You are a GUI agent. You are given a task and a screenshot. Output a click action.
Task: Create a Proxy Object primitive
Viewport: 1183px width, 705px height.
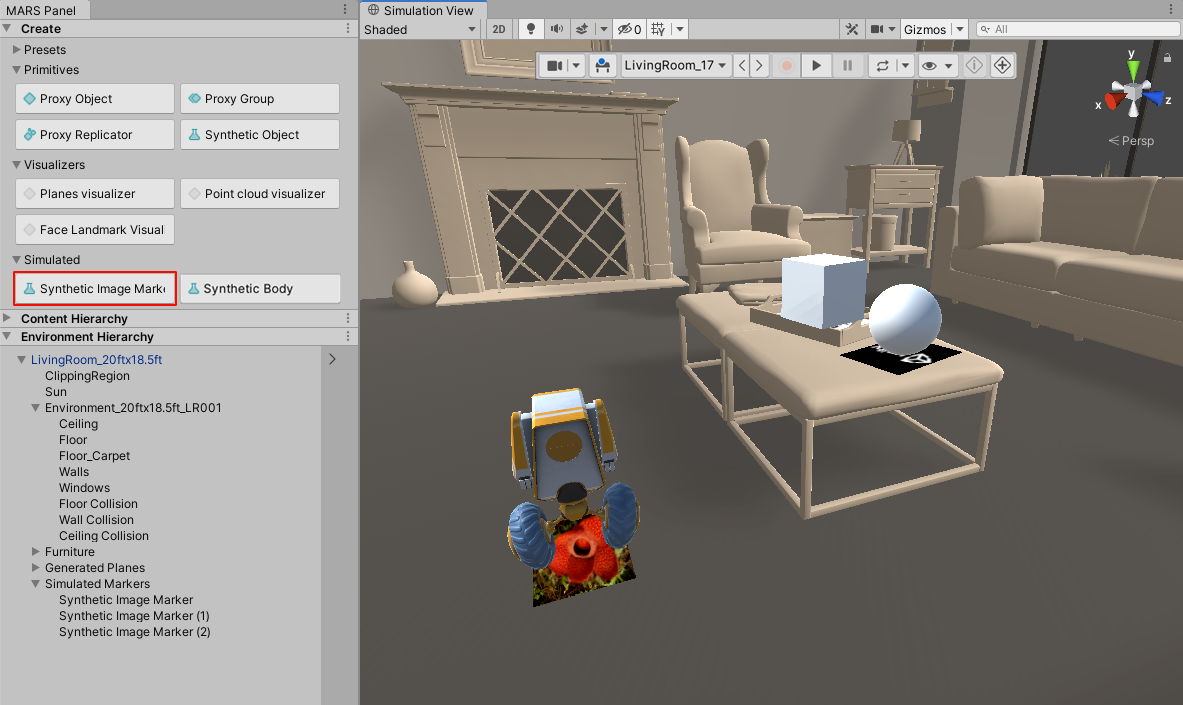(95, 99)
